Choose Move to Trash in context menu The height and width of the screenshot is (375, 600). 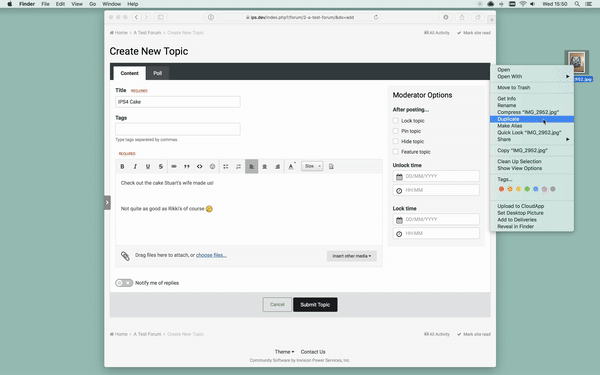pyautogui.click(x=532, y=88)
